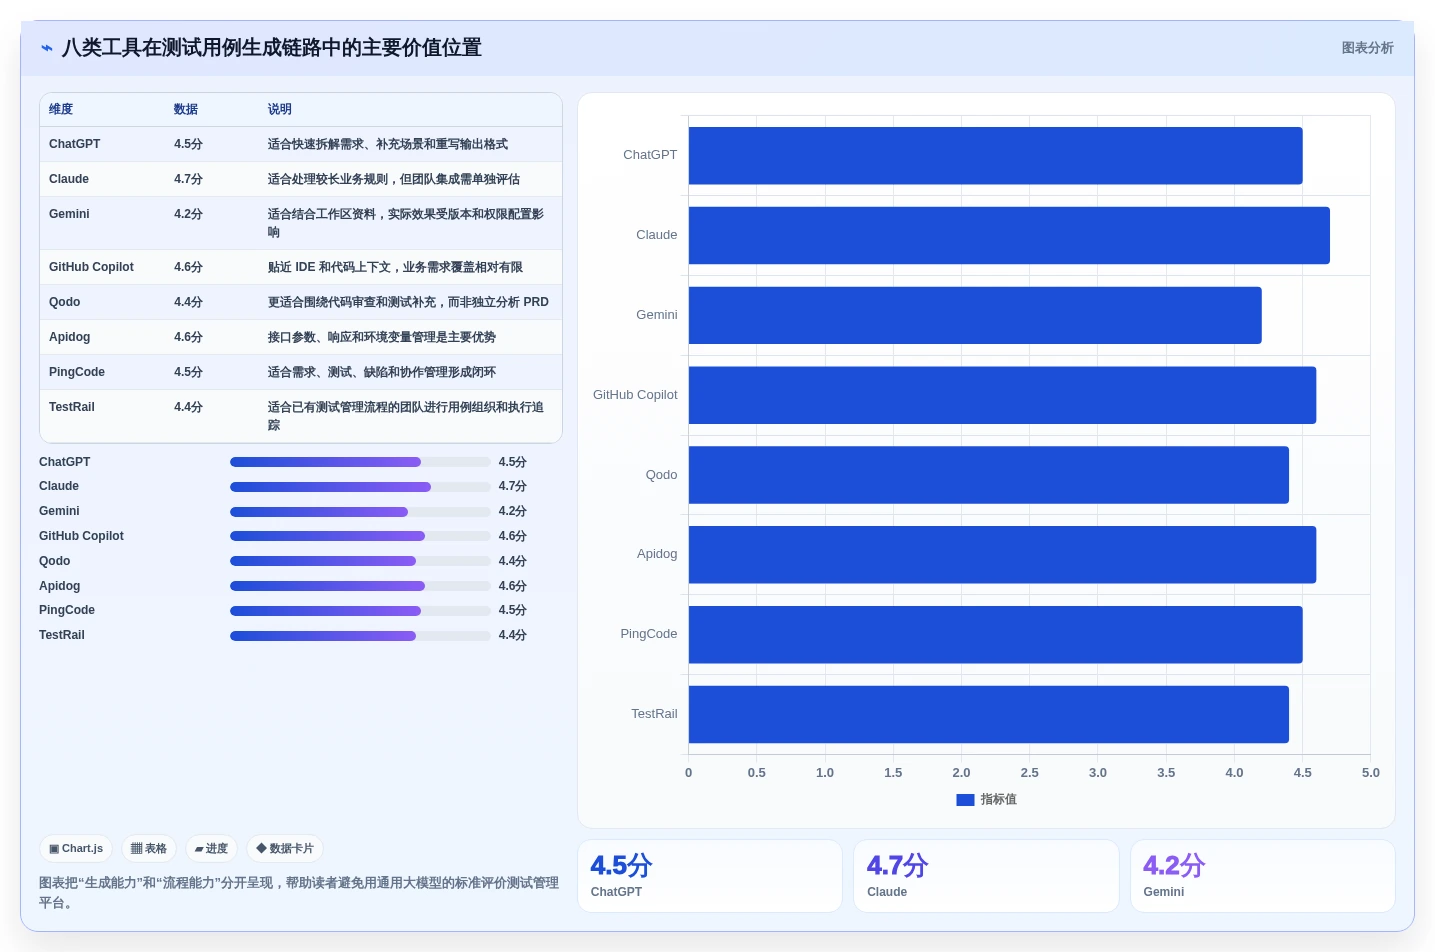Click the 4.7分 value in Claude table row

(188, 179)
